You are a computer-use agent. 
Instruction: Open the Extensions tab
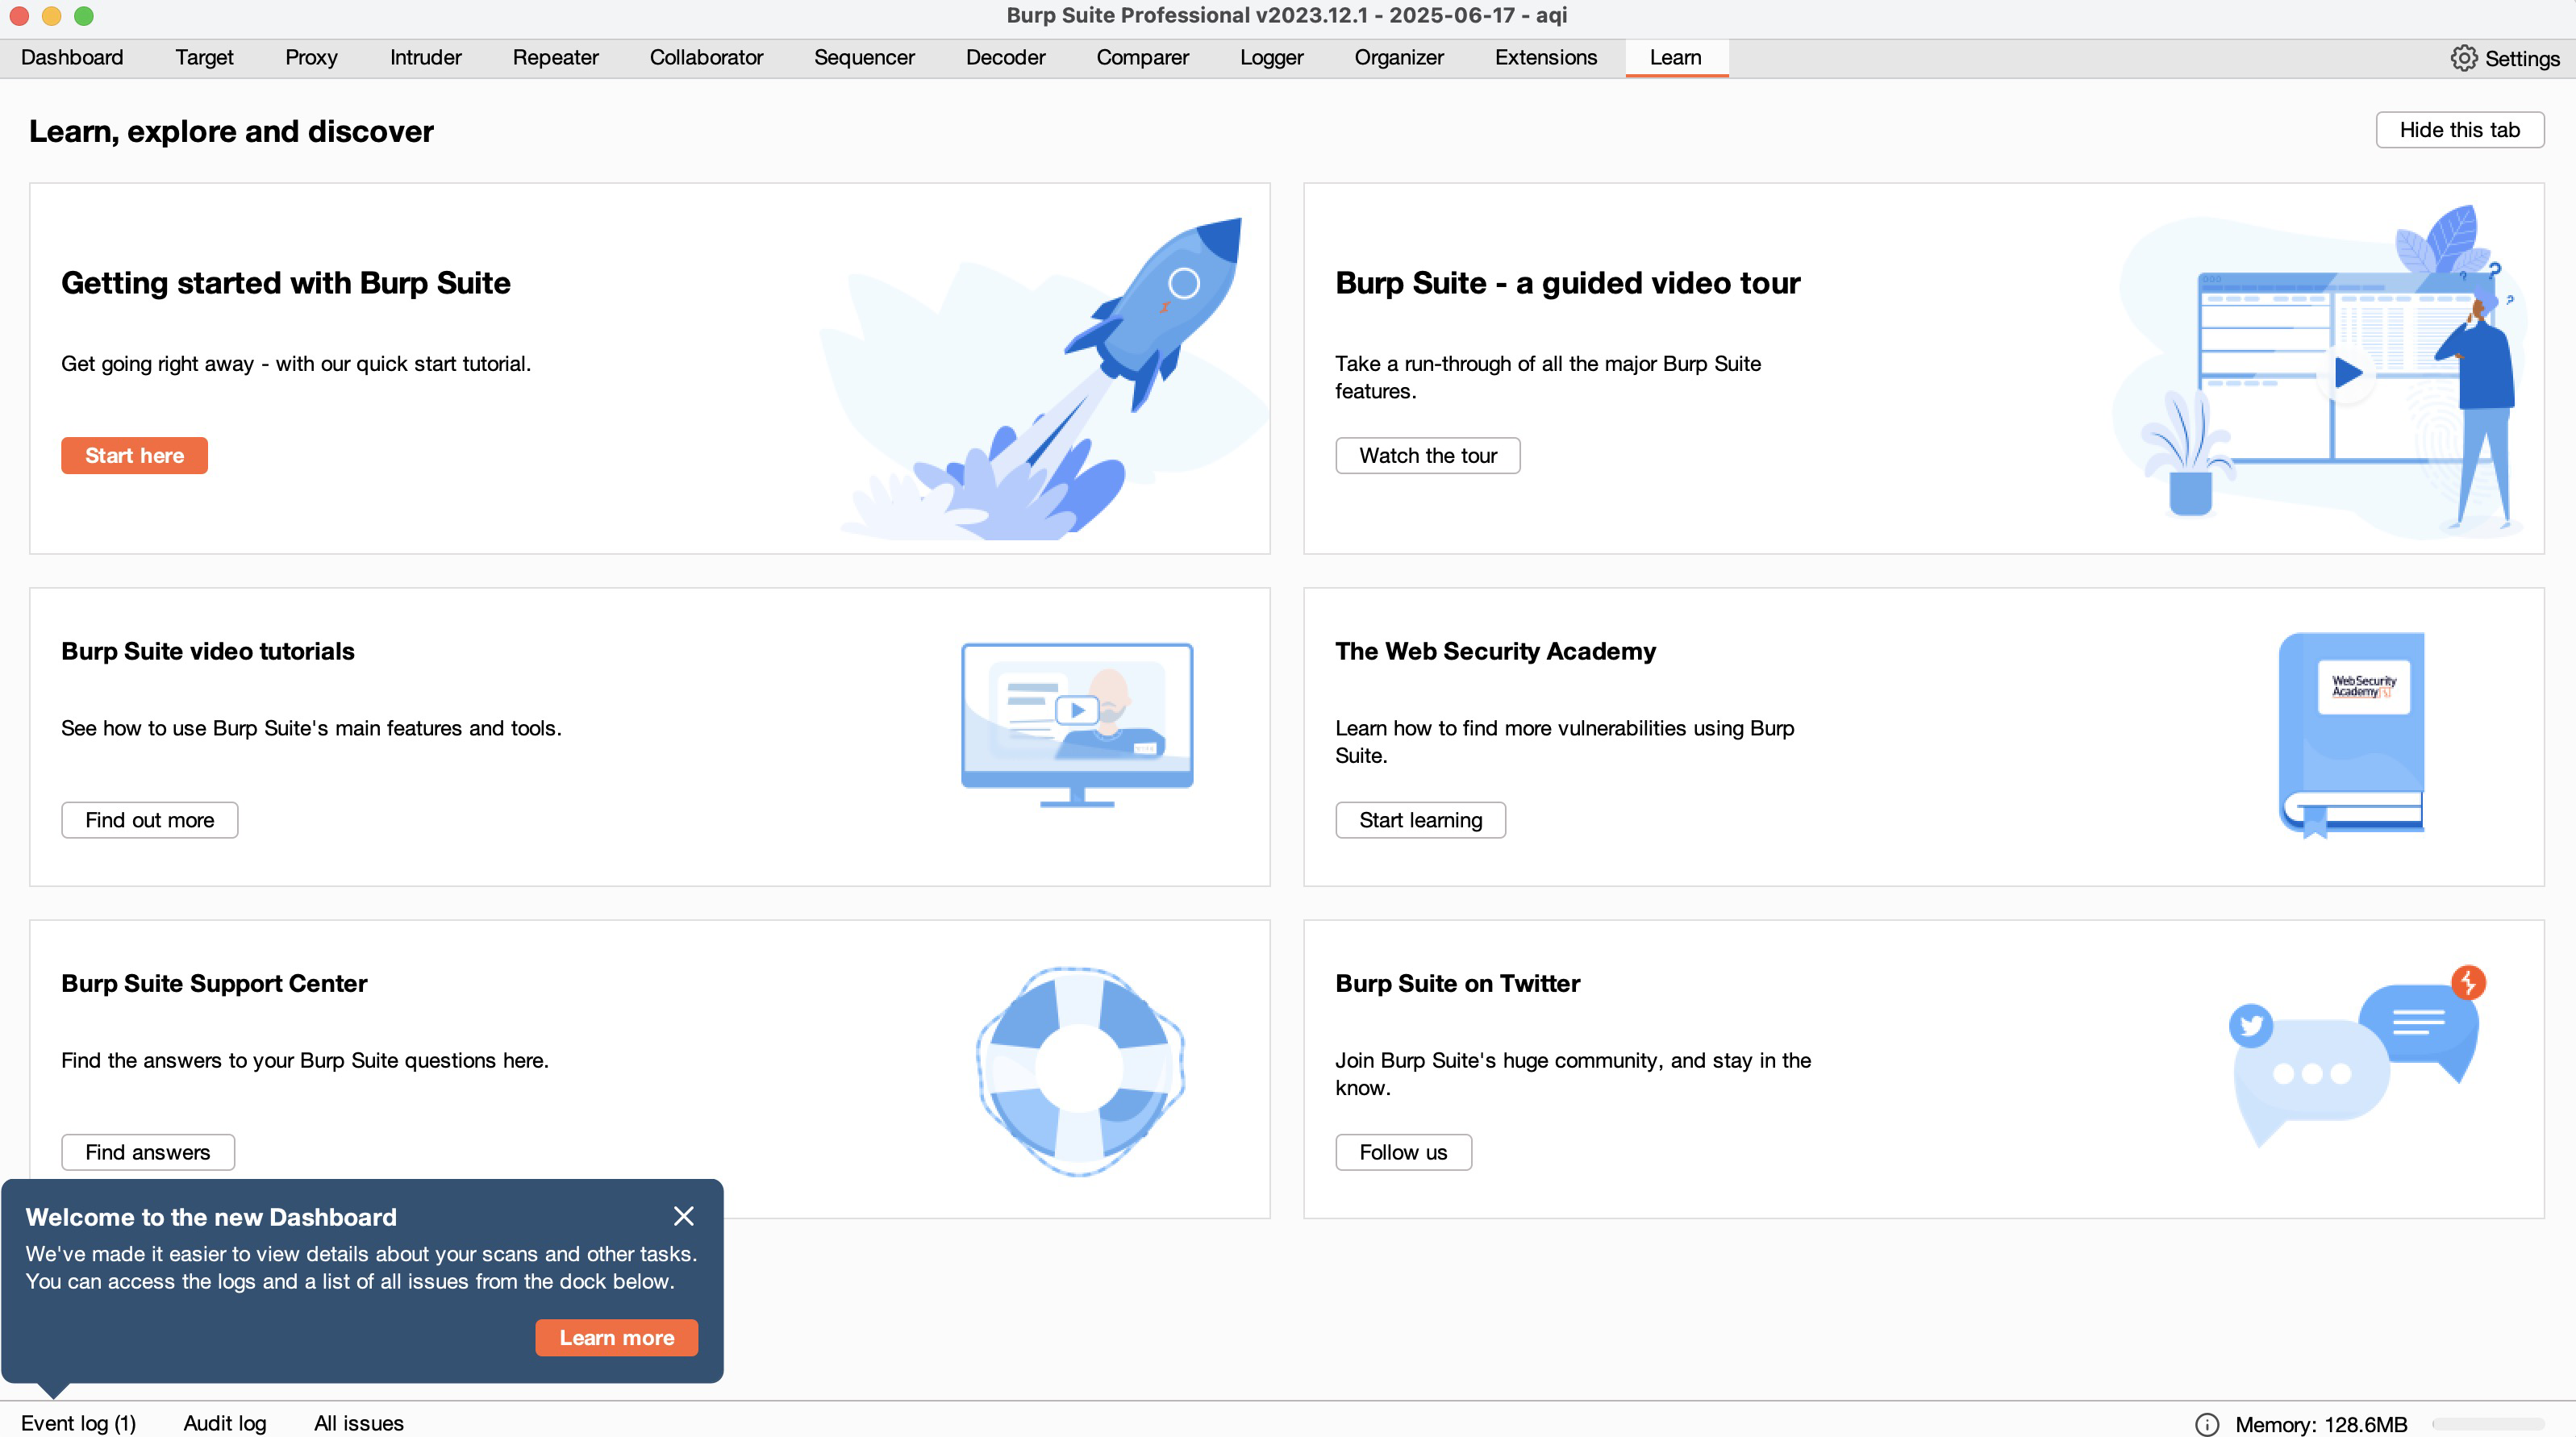(1545, 58)
